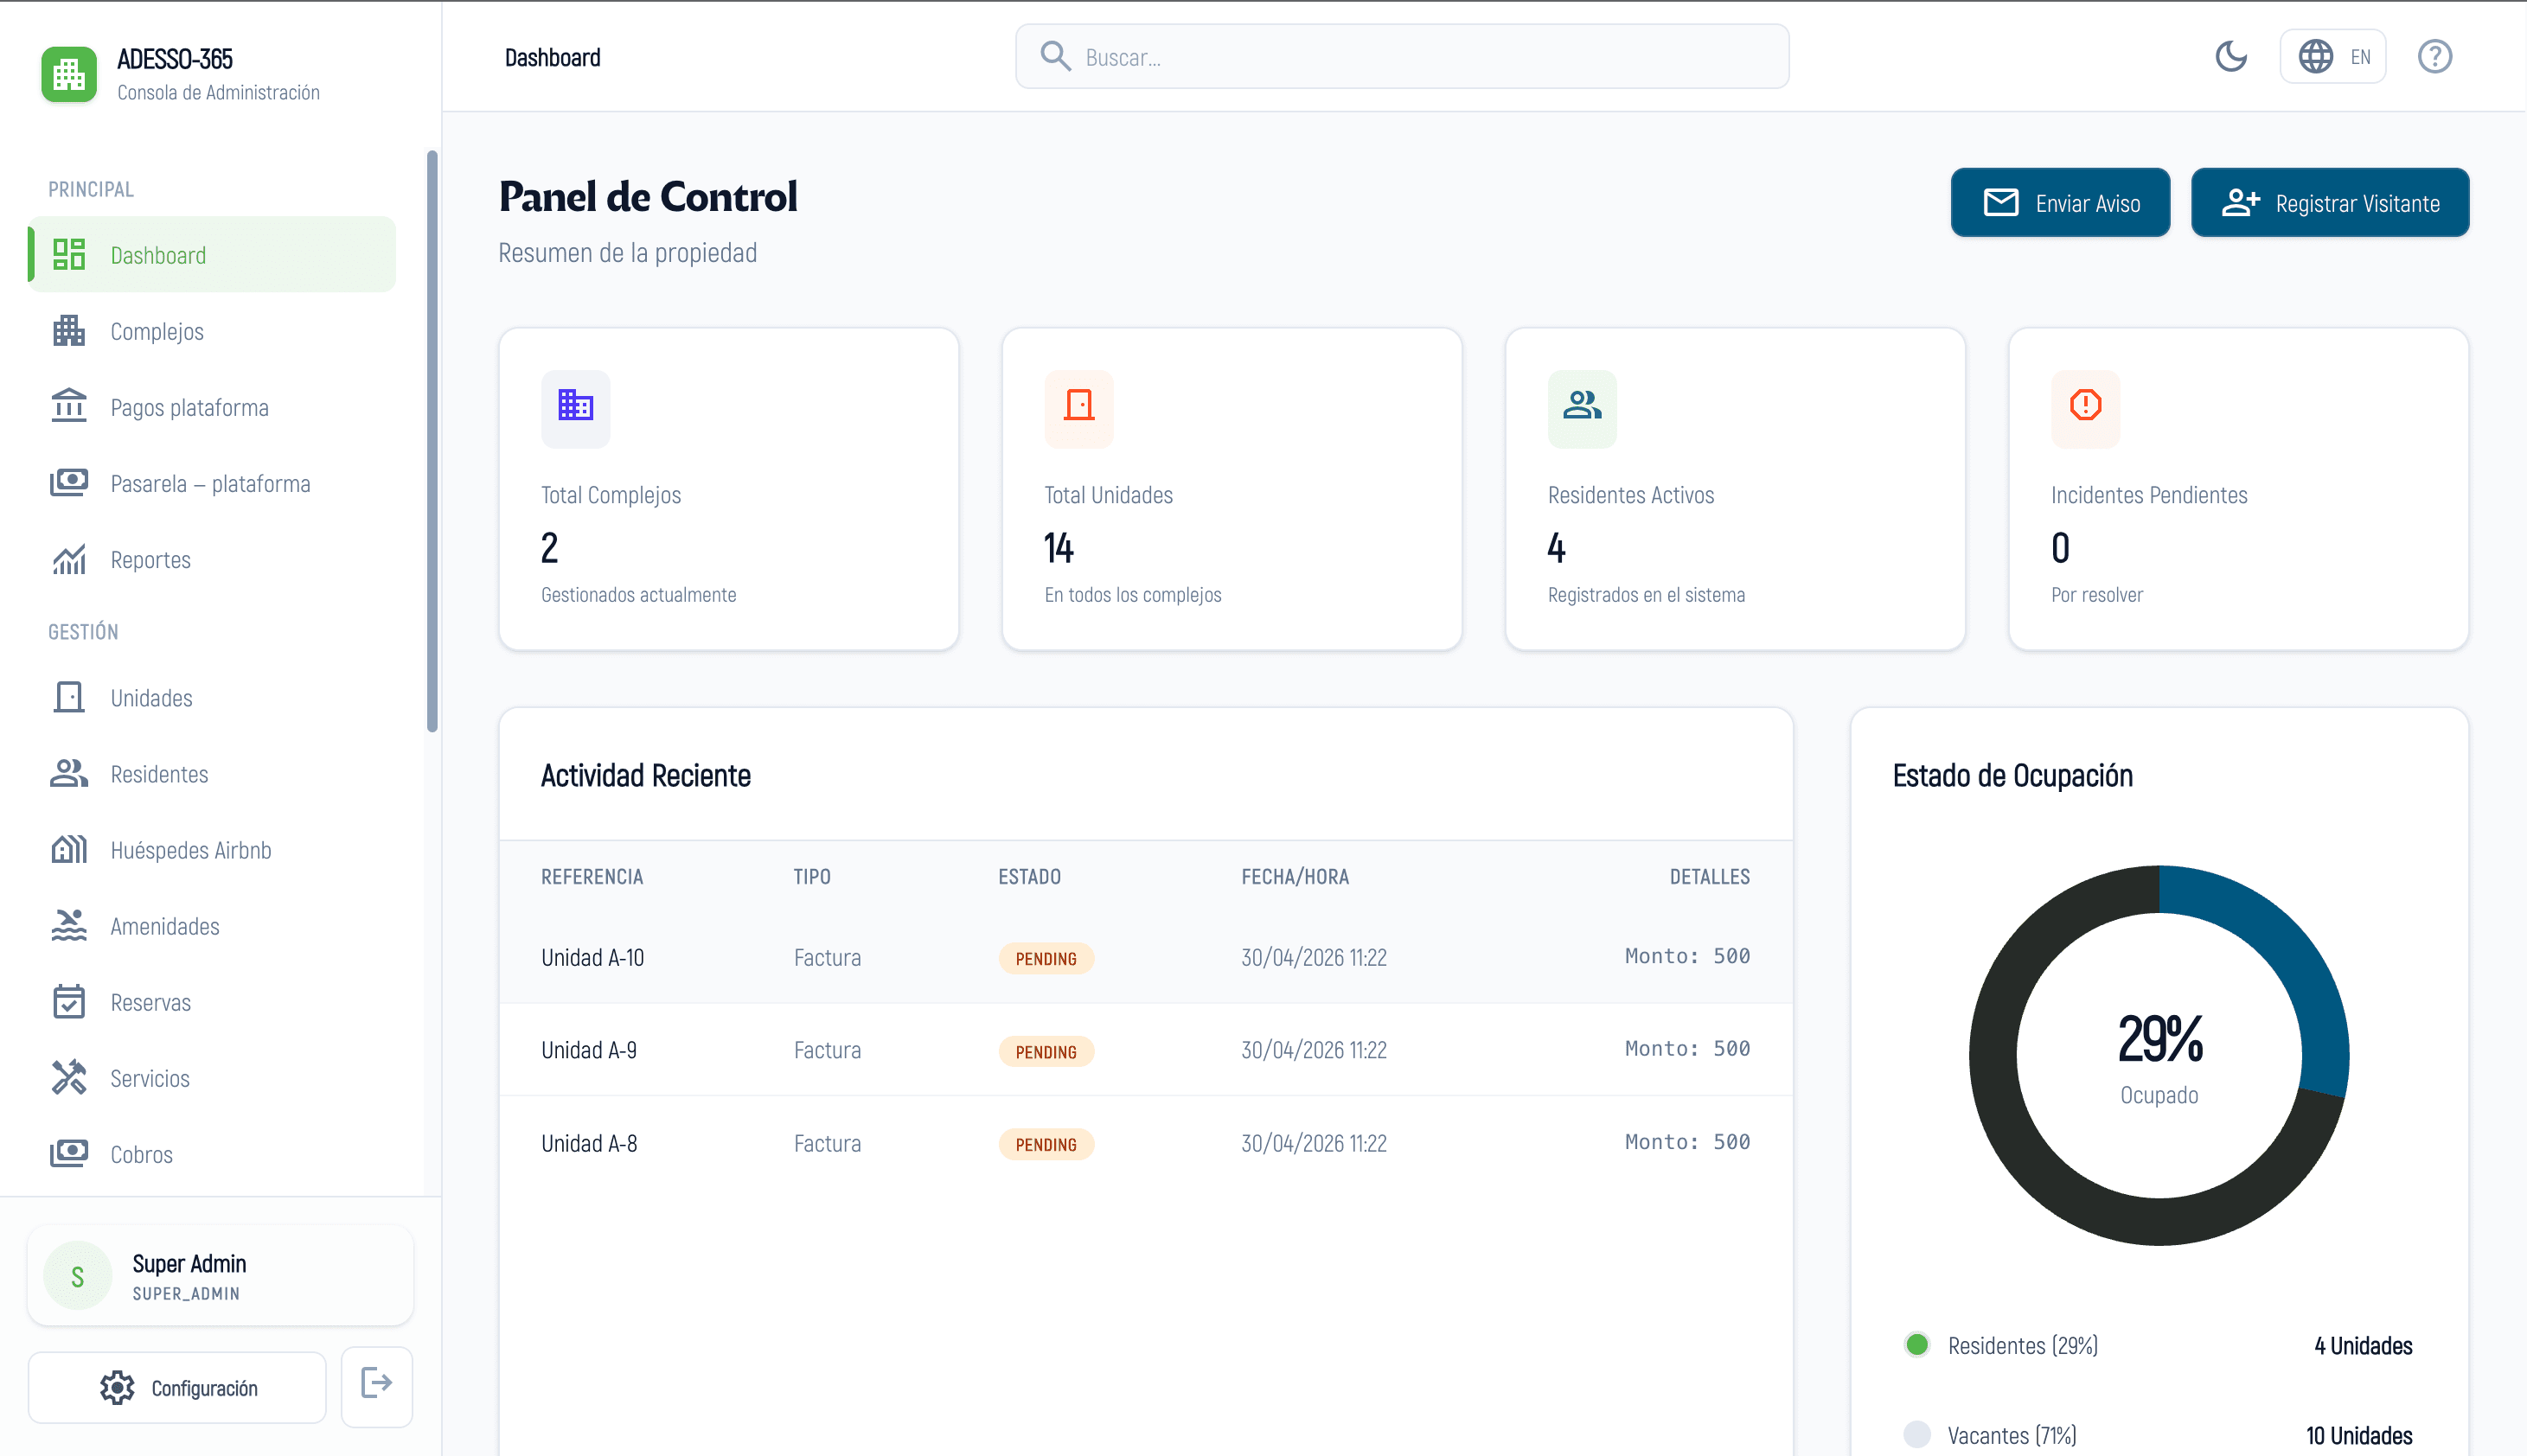Click the FECHA/HORA column header
This screenshot has height=1456, width=2527.
pyautogui.click(x=1295, y=877)
